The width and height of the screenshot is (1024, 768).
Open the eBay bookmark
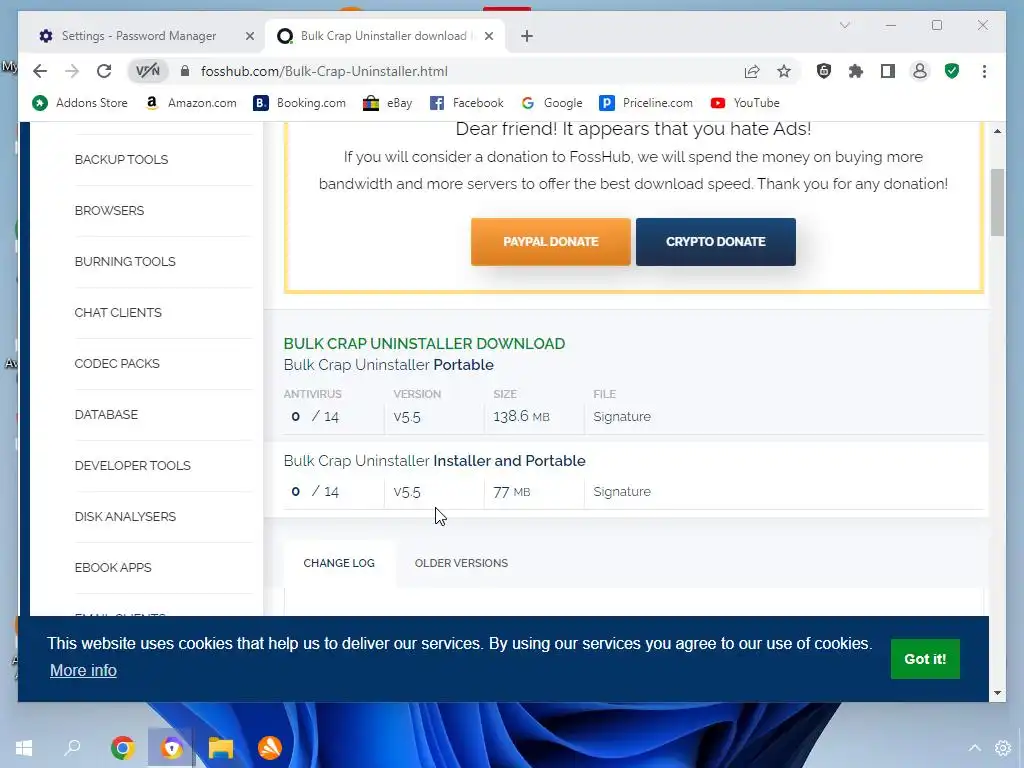pyautogui.click(x=388, y=103)
